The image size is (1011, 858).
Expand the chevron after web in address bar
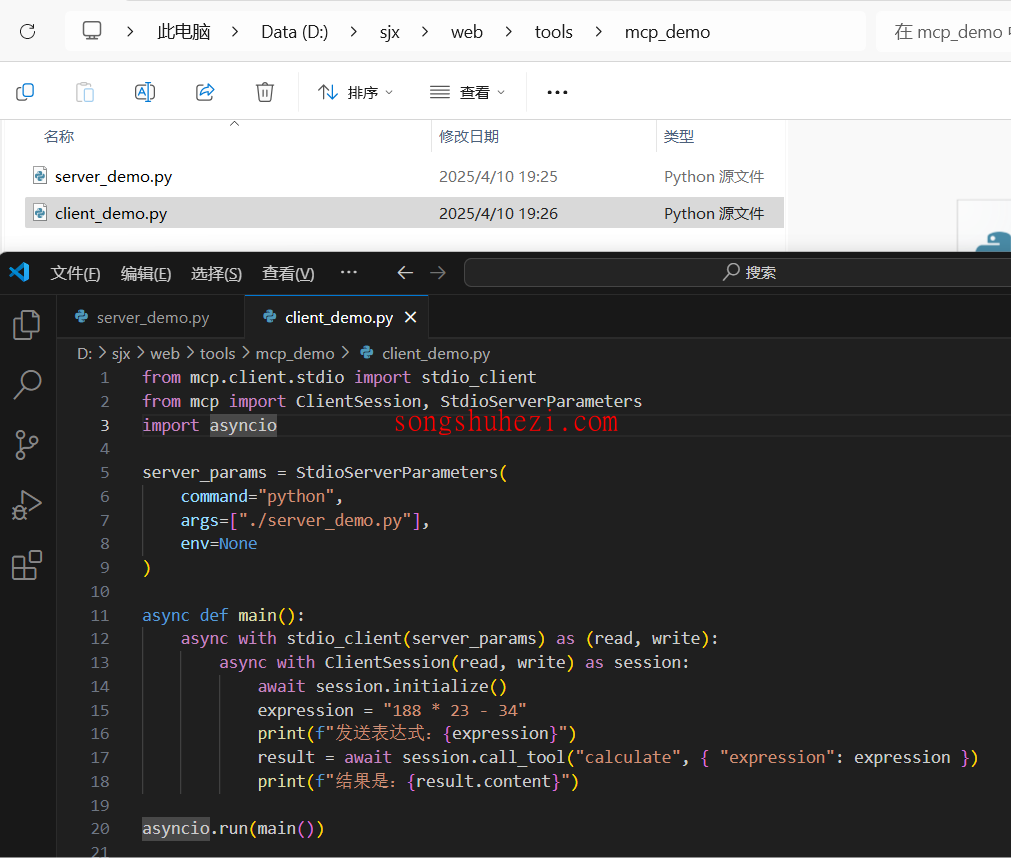click(509, 32)
